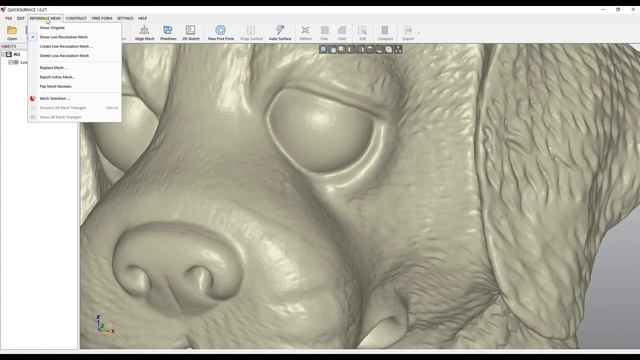The height and width of the screenshot is (360, 640).
Task: Create a New Free Form
Action: click(221, 33)
